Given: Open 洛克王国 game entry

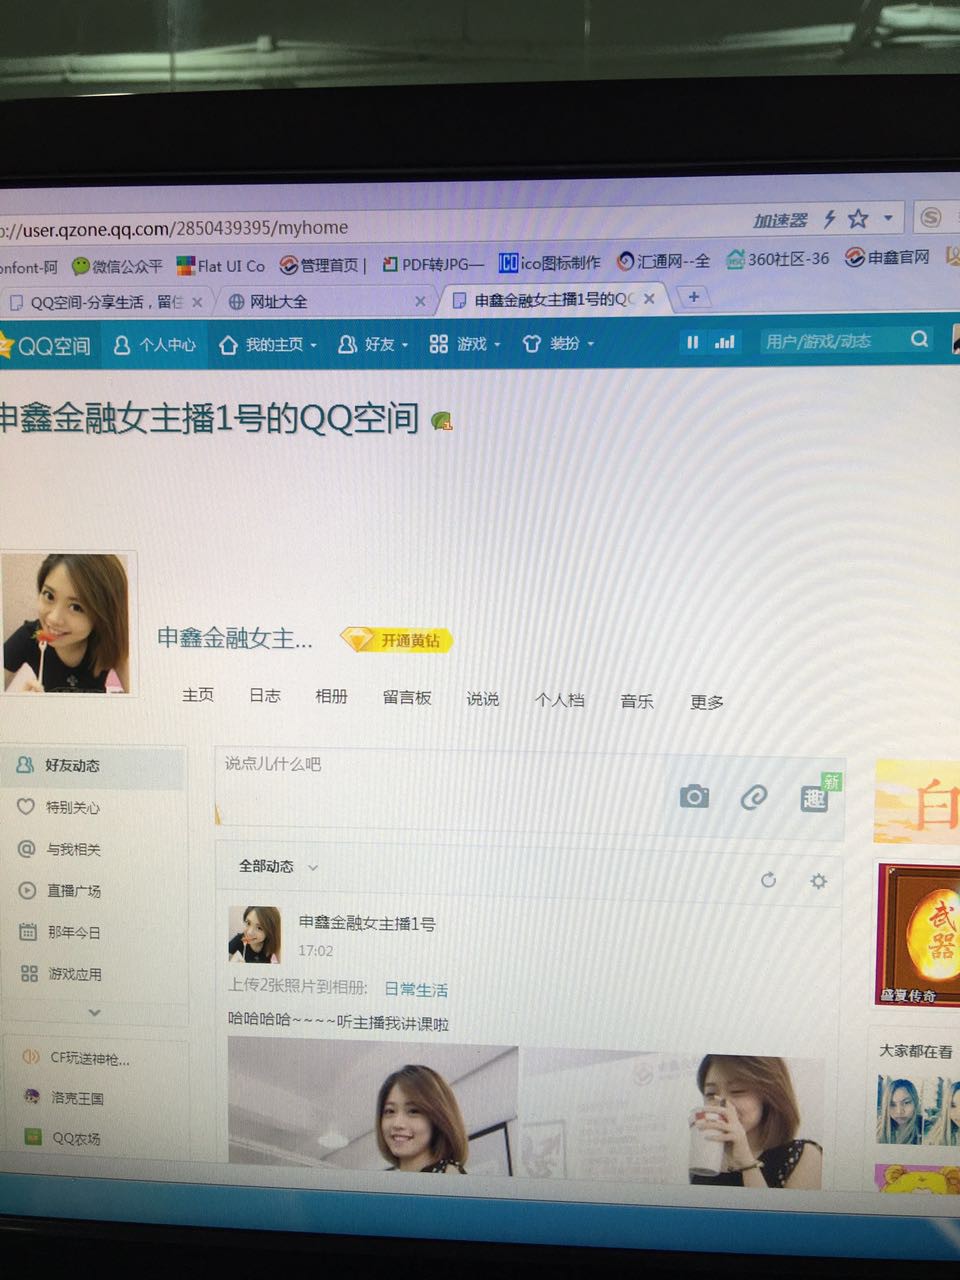Looking at the screenshot, I should pyautogui.click(x=63, y=1098).
